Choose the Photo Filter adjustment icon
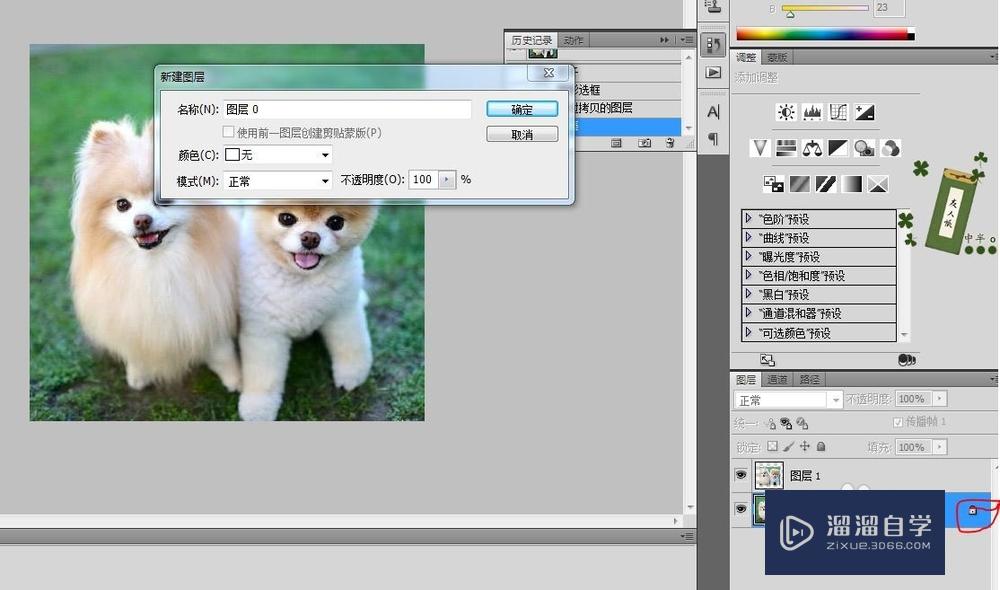The image size is (1000, 590). pos(864,148)
